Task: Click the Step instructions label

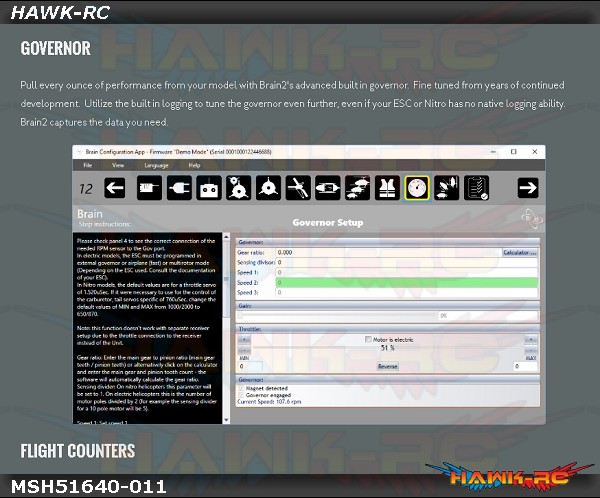Action: (104, 224)
